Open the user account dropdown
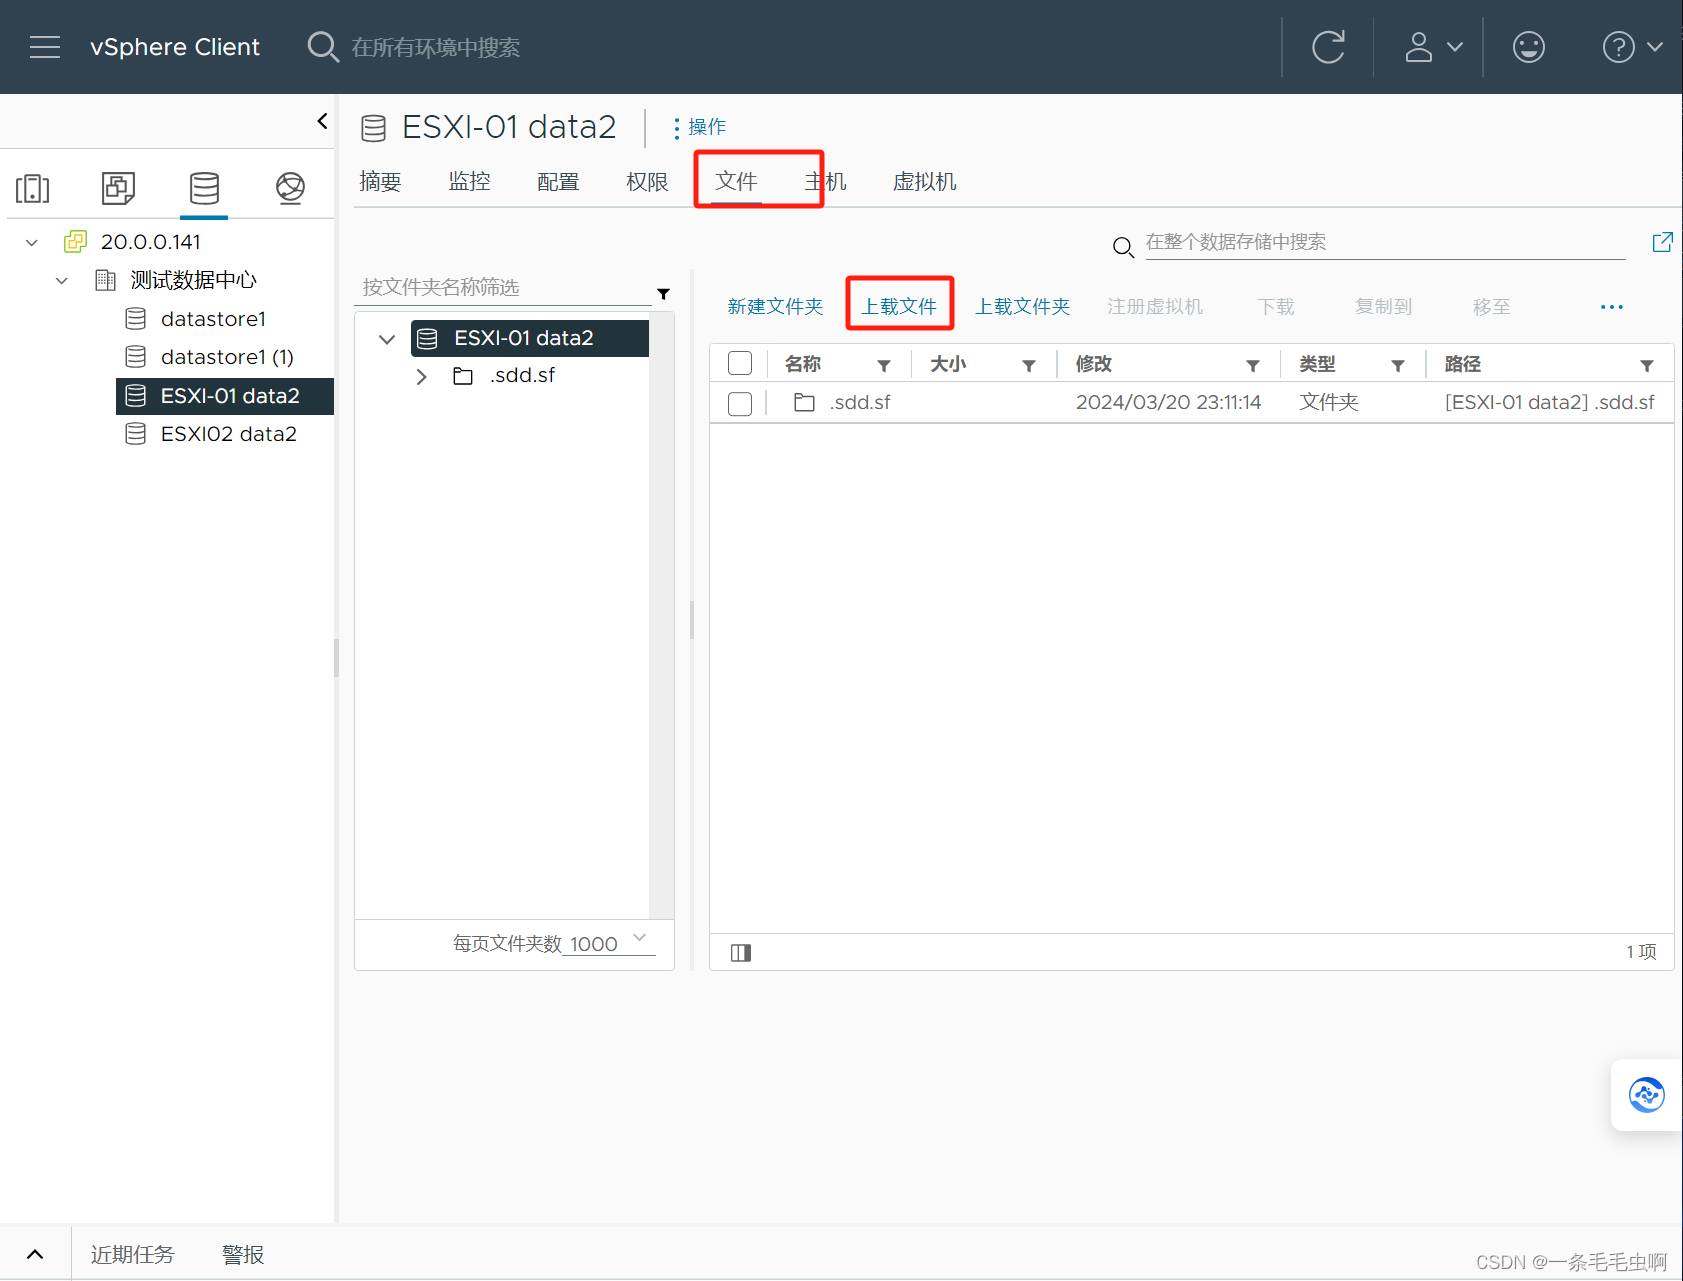Screen dimensions: 1683x1281 (1433, 47)
